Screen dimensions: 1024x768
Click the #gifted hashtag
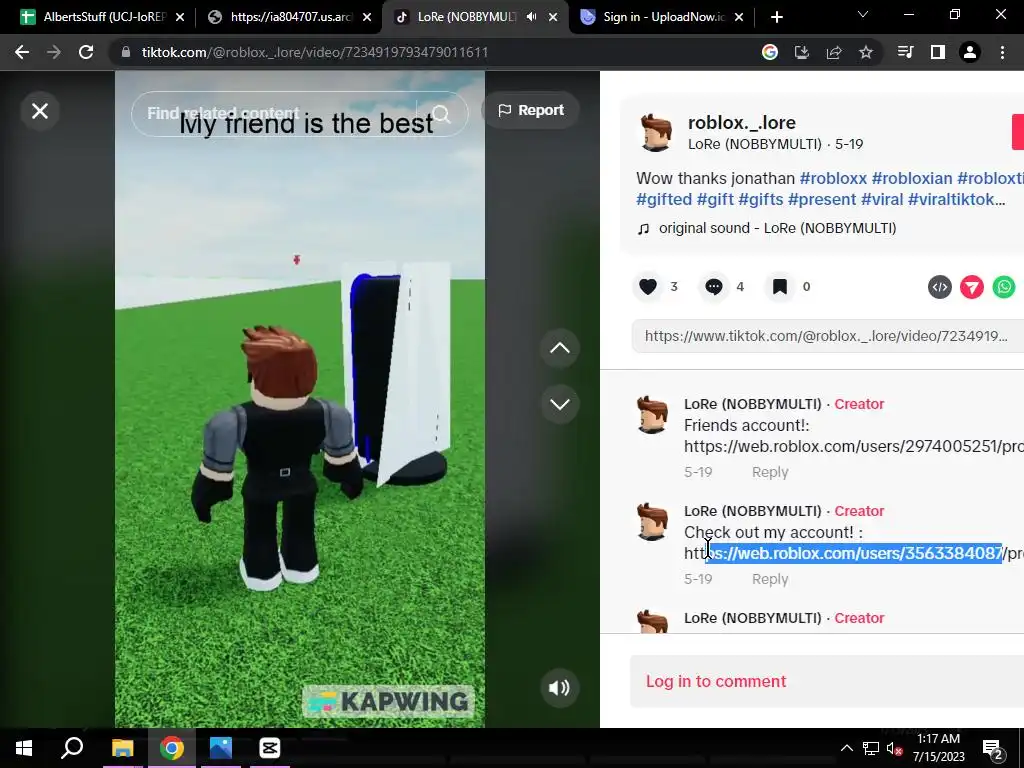point(664,199)
